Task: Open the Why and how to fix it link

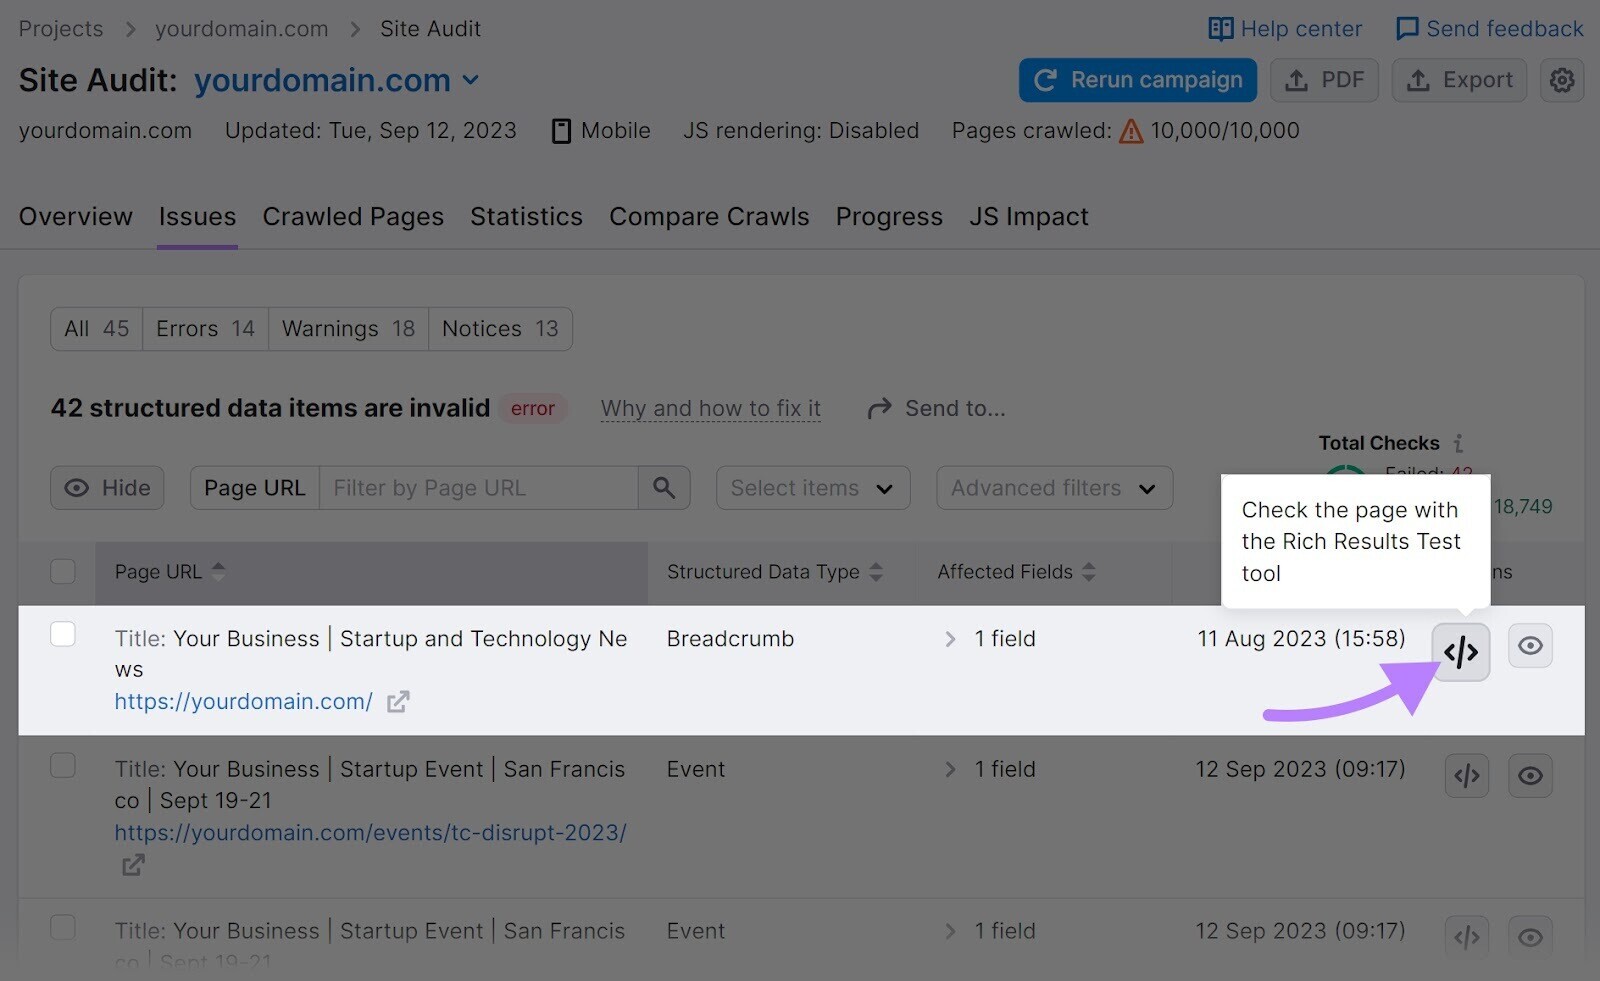Action: [710, 408]
